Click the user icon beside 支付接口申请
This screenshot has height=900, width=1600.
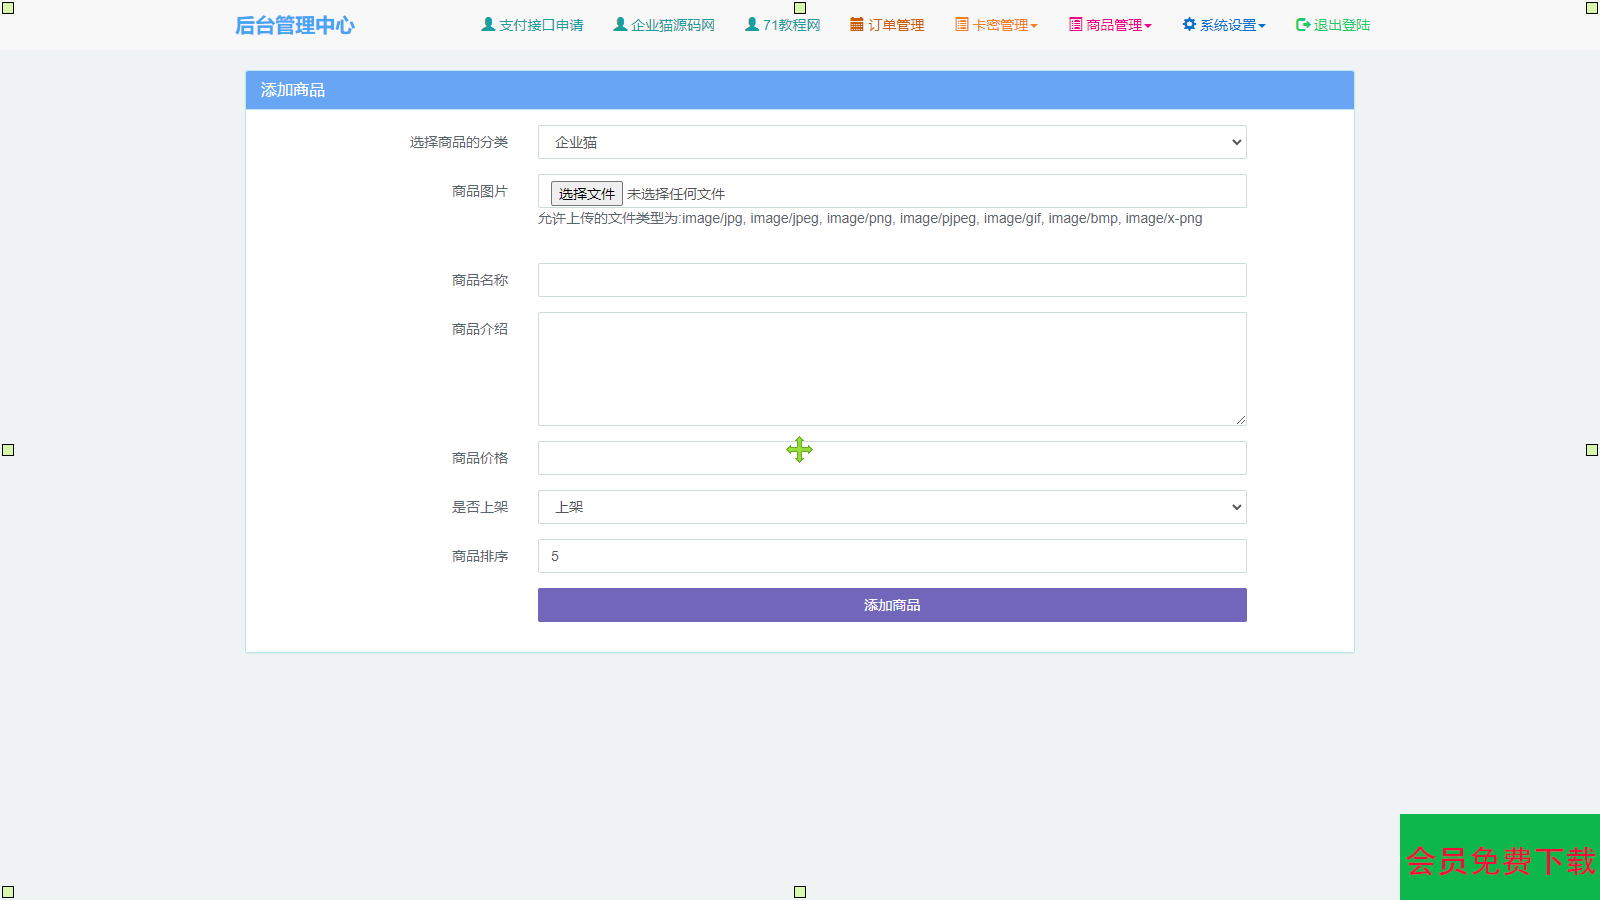pyautogui.click(x=488, y=24)
